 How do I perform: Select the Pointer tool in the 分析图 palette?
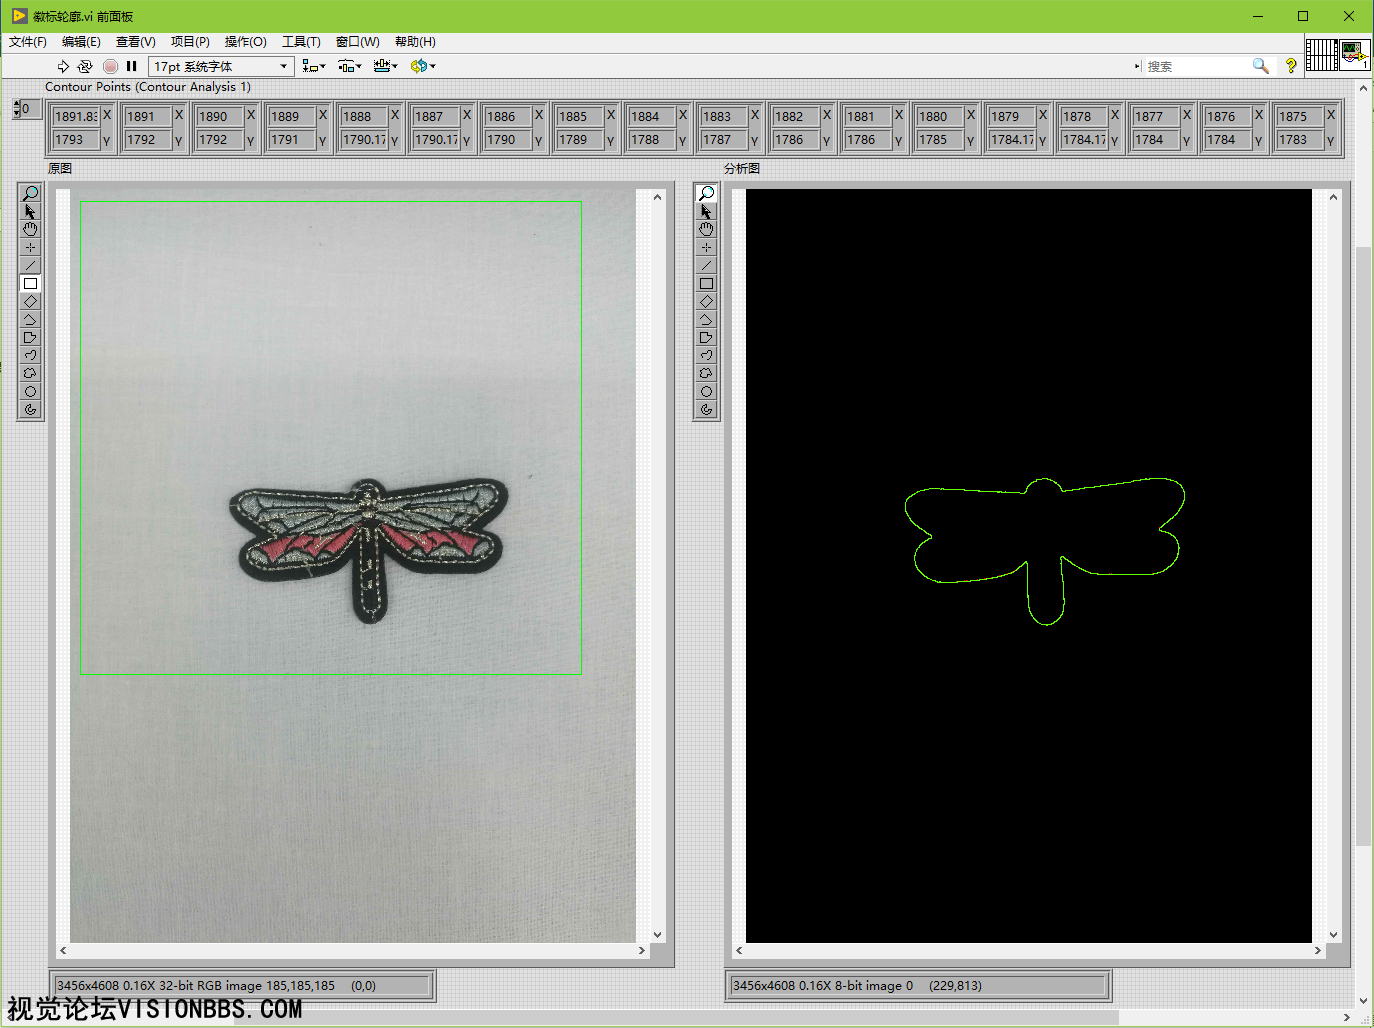(x=706, y=211)
